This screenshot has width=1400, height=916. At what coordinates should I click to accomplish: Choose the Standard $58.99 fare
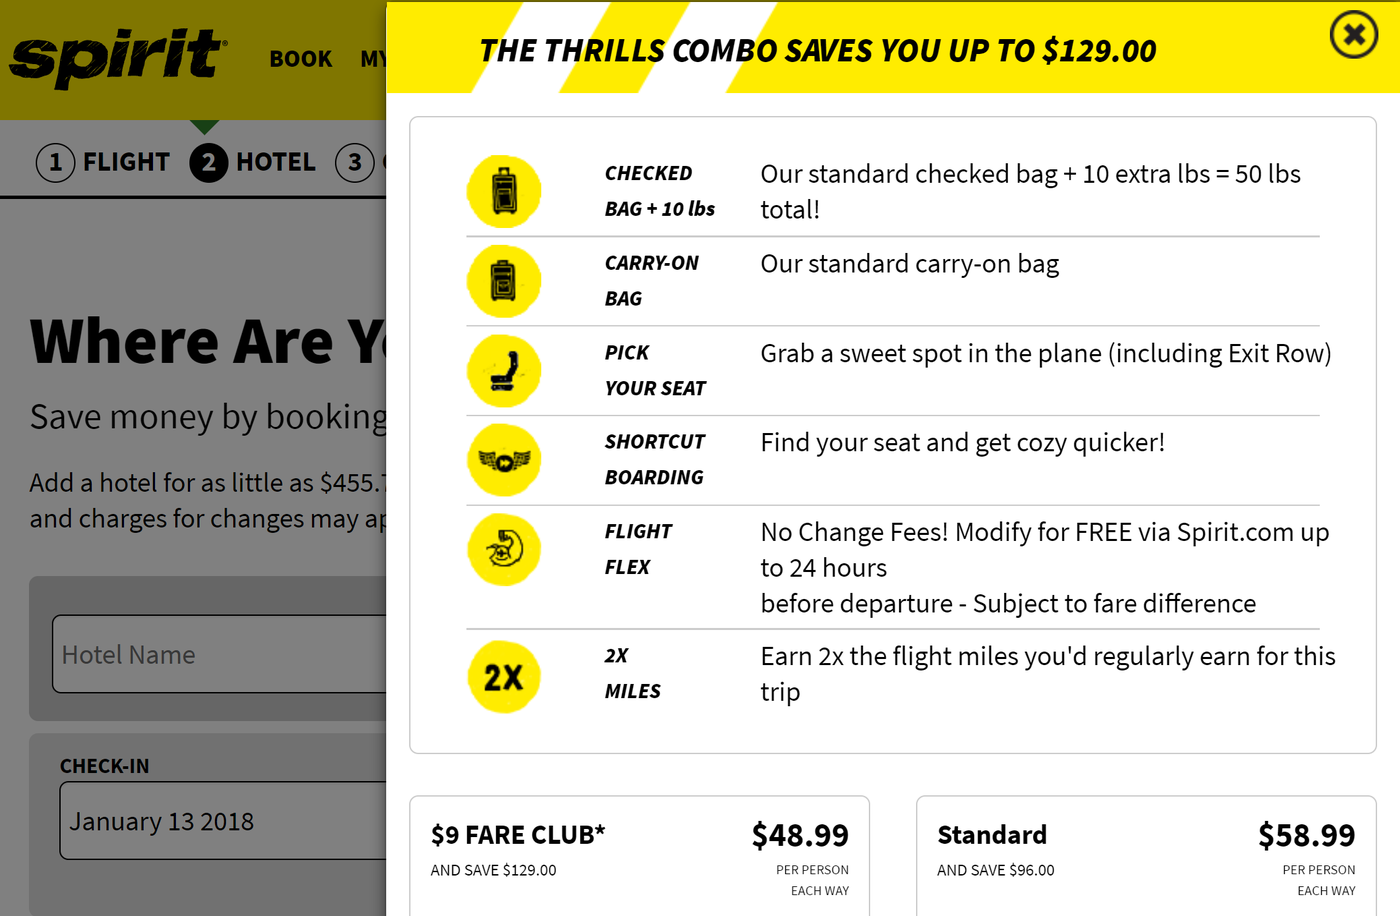pyautogui.click(x=1146, y=855)
